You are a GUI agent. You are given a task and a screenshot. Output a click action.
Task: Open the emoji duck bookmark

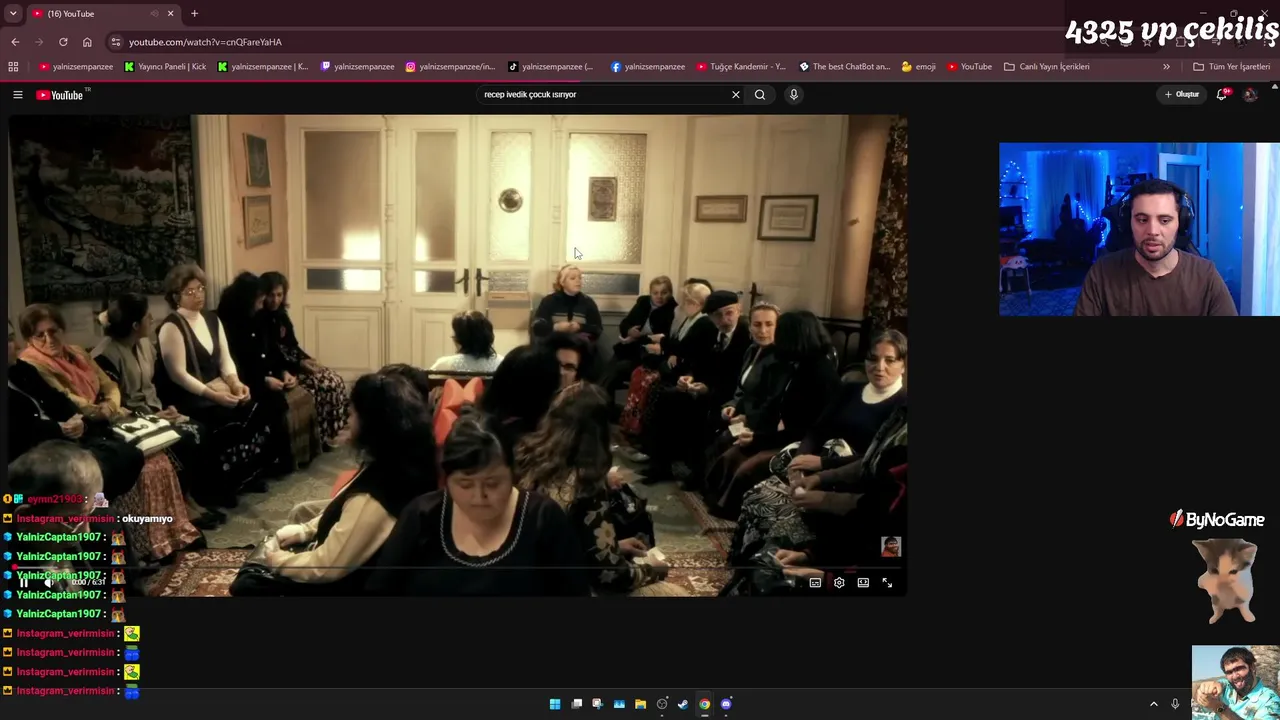coord(918,67)
